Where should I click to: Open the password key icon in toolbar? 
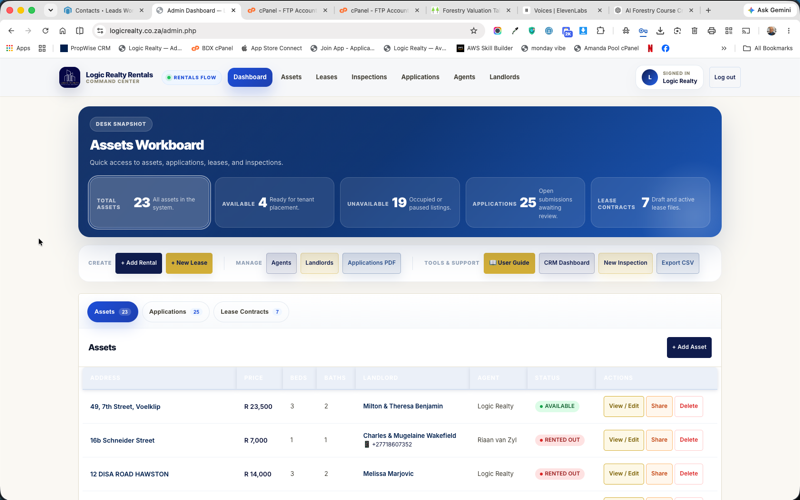click(x=643, y=31)
